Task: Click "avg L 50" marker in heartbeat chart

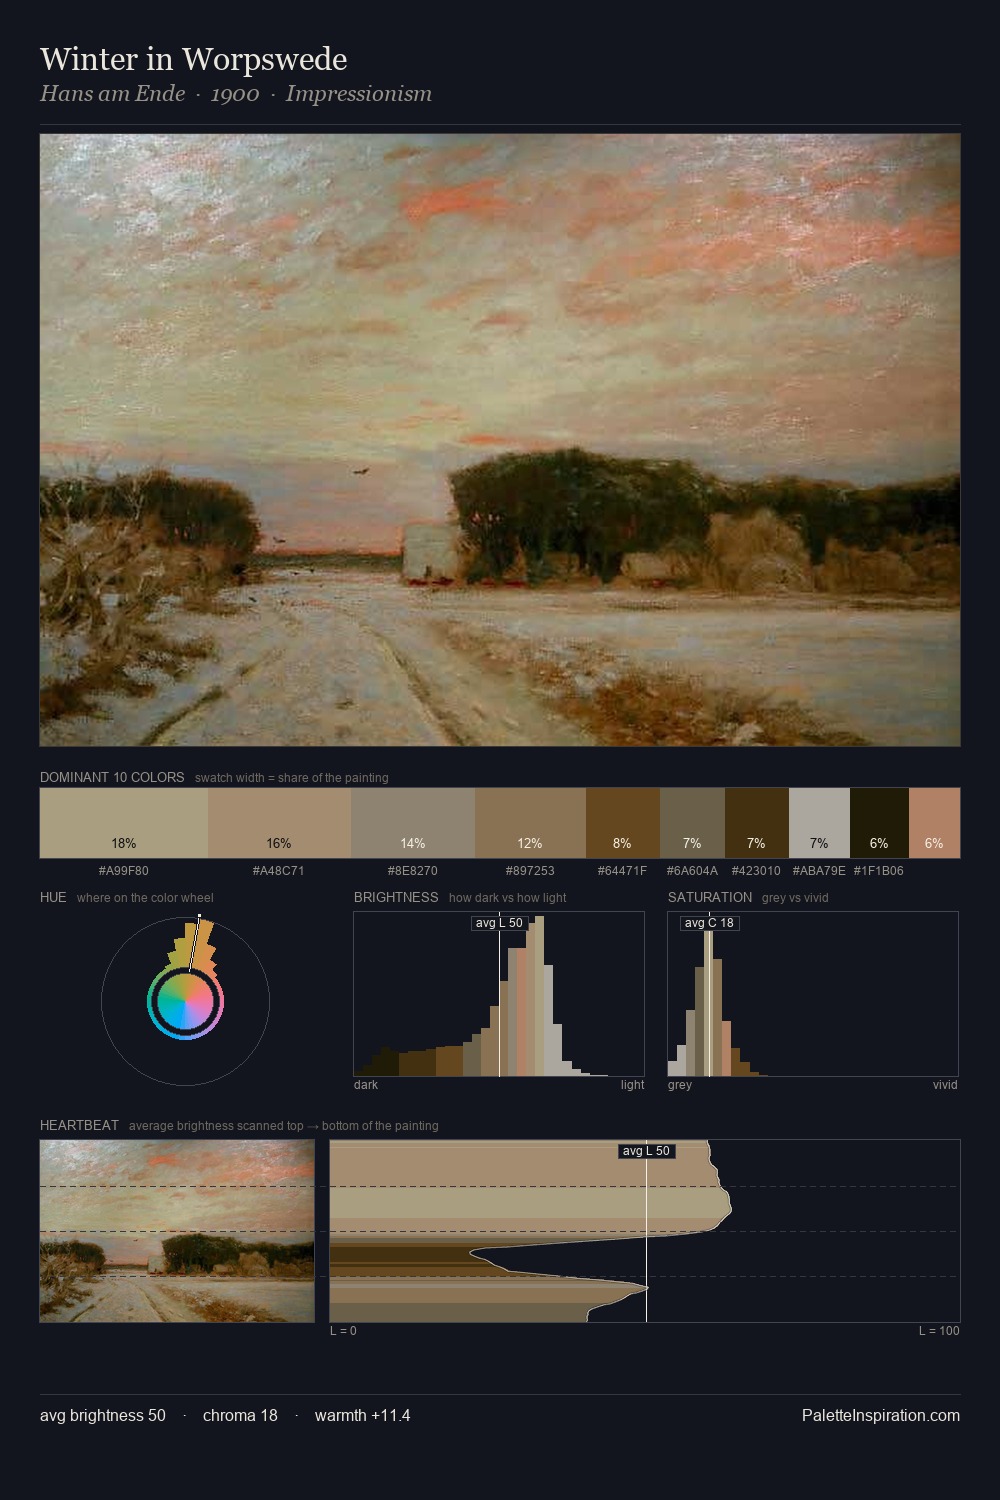Action: click(x=646, y=1151)
